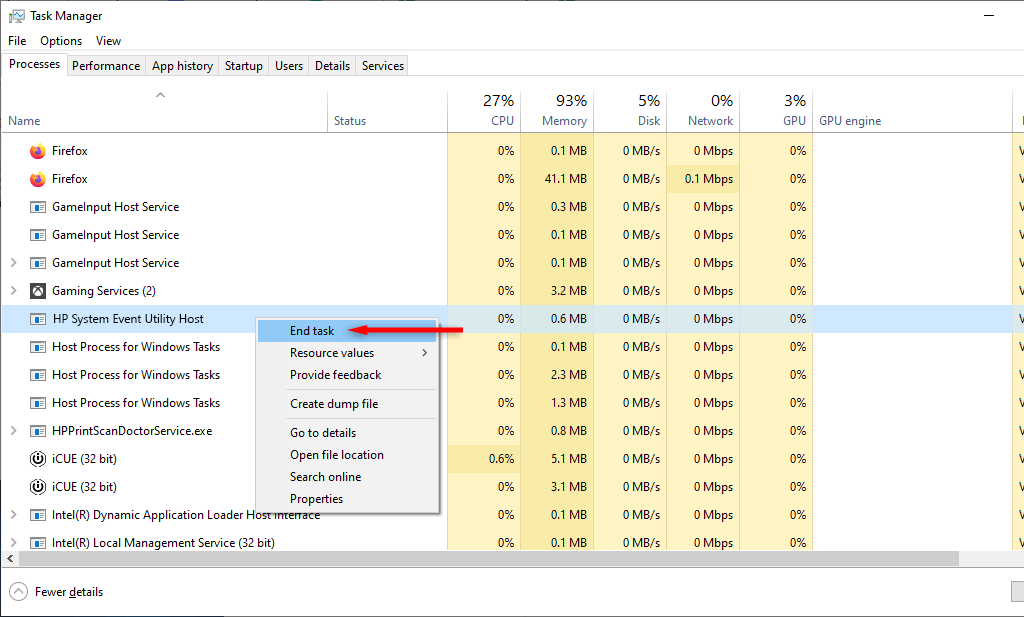Click the HP System Event Utility Host icon
The width and height of the screenshot is (1024, 617).
37,319
